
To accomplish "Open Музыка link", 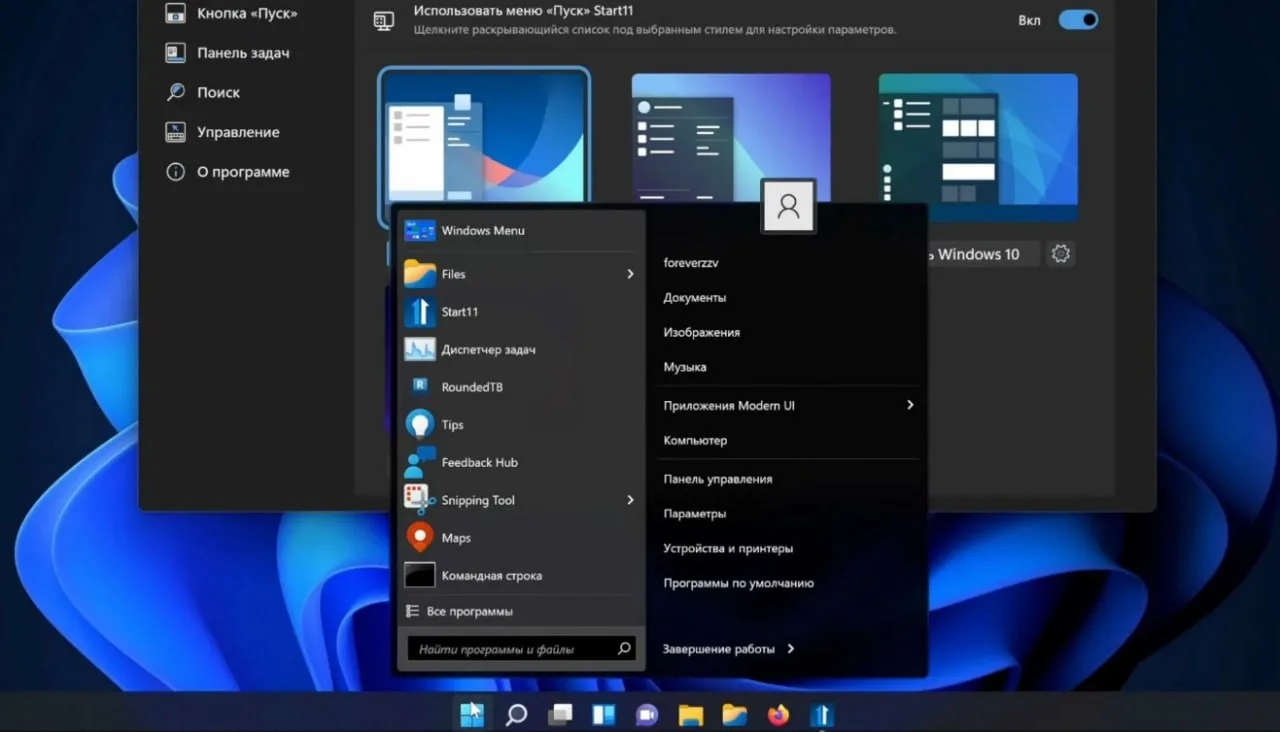I will (685, 367).
